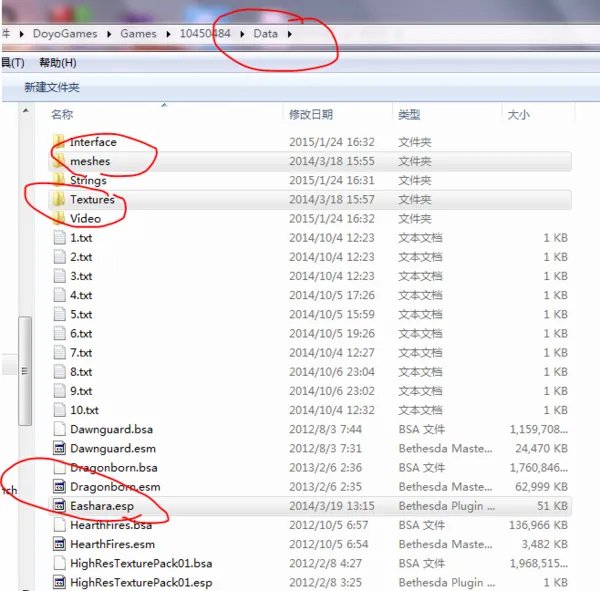
Task: Click Data in the address bar
Action: (x=266, y=34)
